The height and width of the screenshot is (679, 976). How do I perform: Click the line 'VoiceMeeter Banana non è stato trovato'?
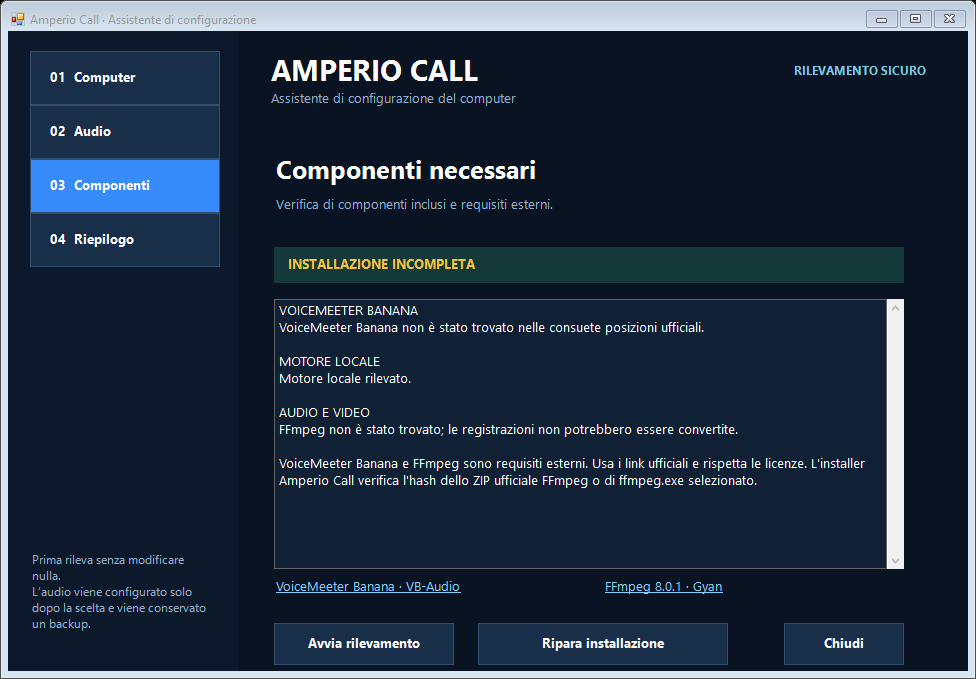[492, 327]
